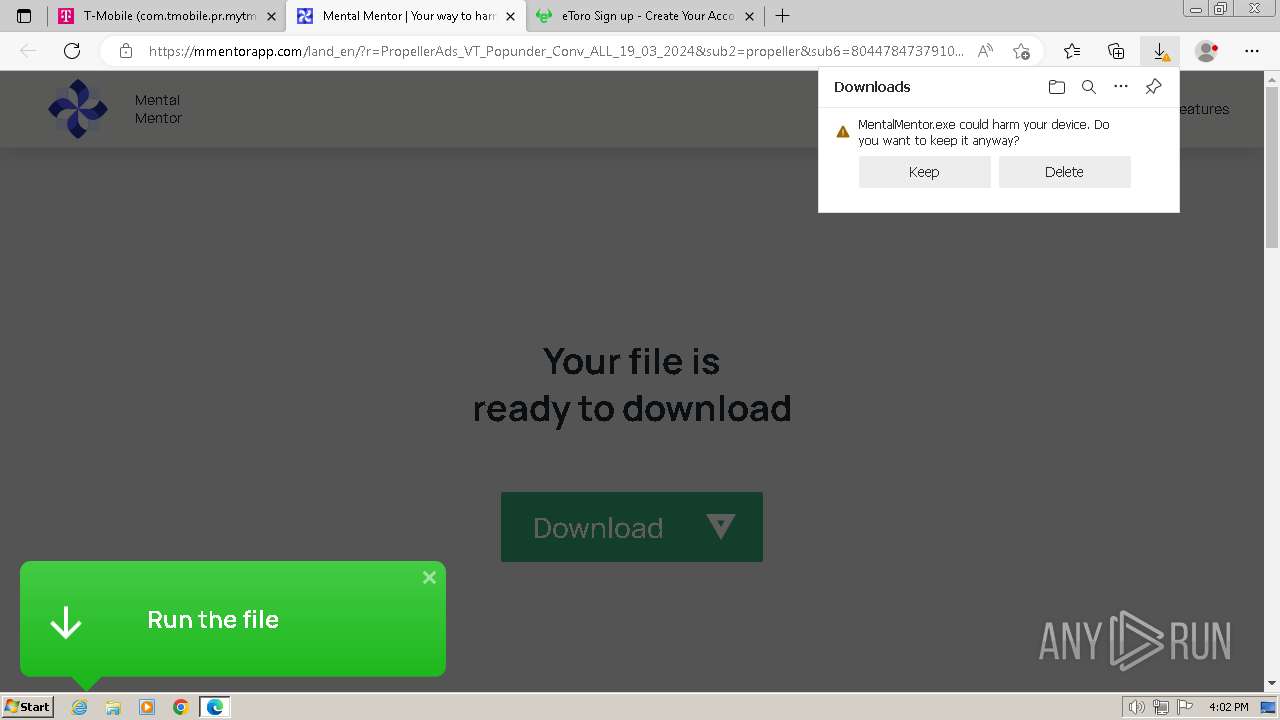1280x720 pixels.
Task: Launch Internet Explorer from taskbar
Action: pos(80,707)
